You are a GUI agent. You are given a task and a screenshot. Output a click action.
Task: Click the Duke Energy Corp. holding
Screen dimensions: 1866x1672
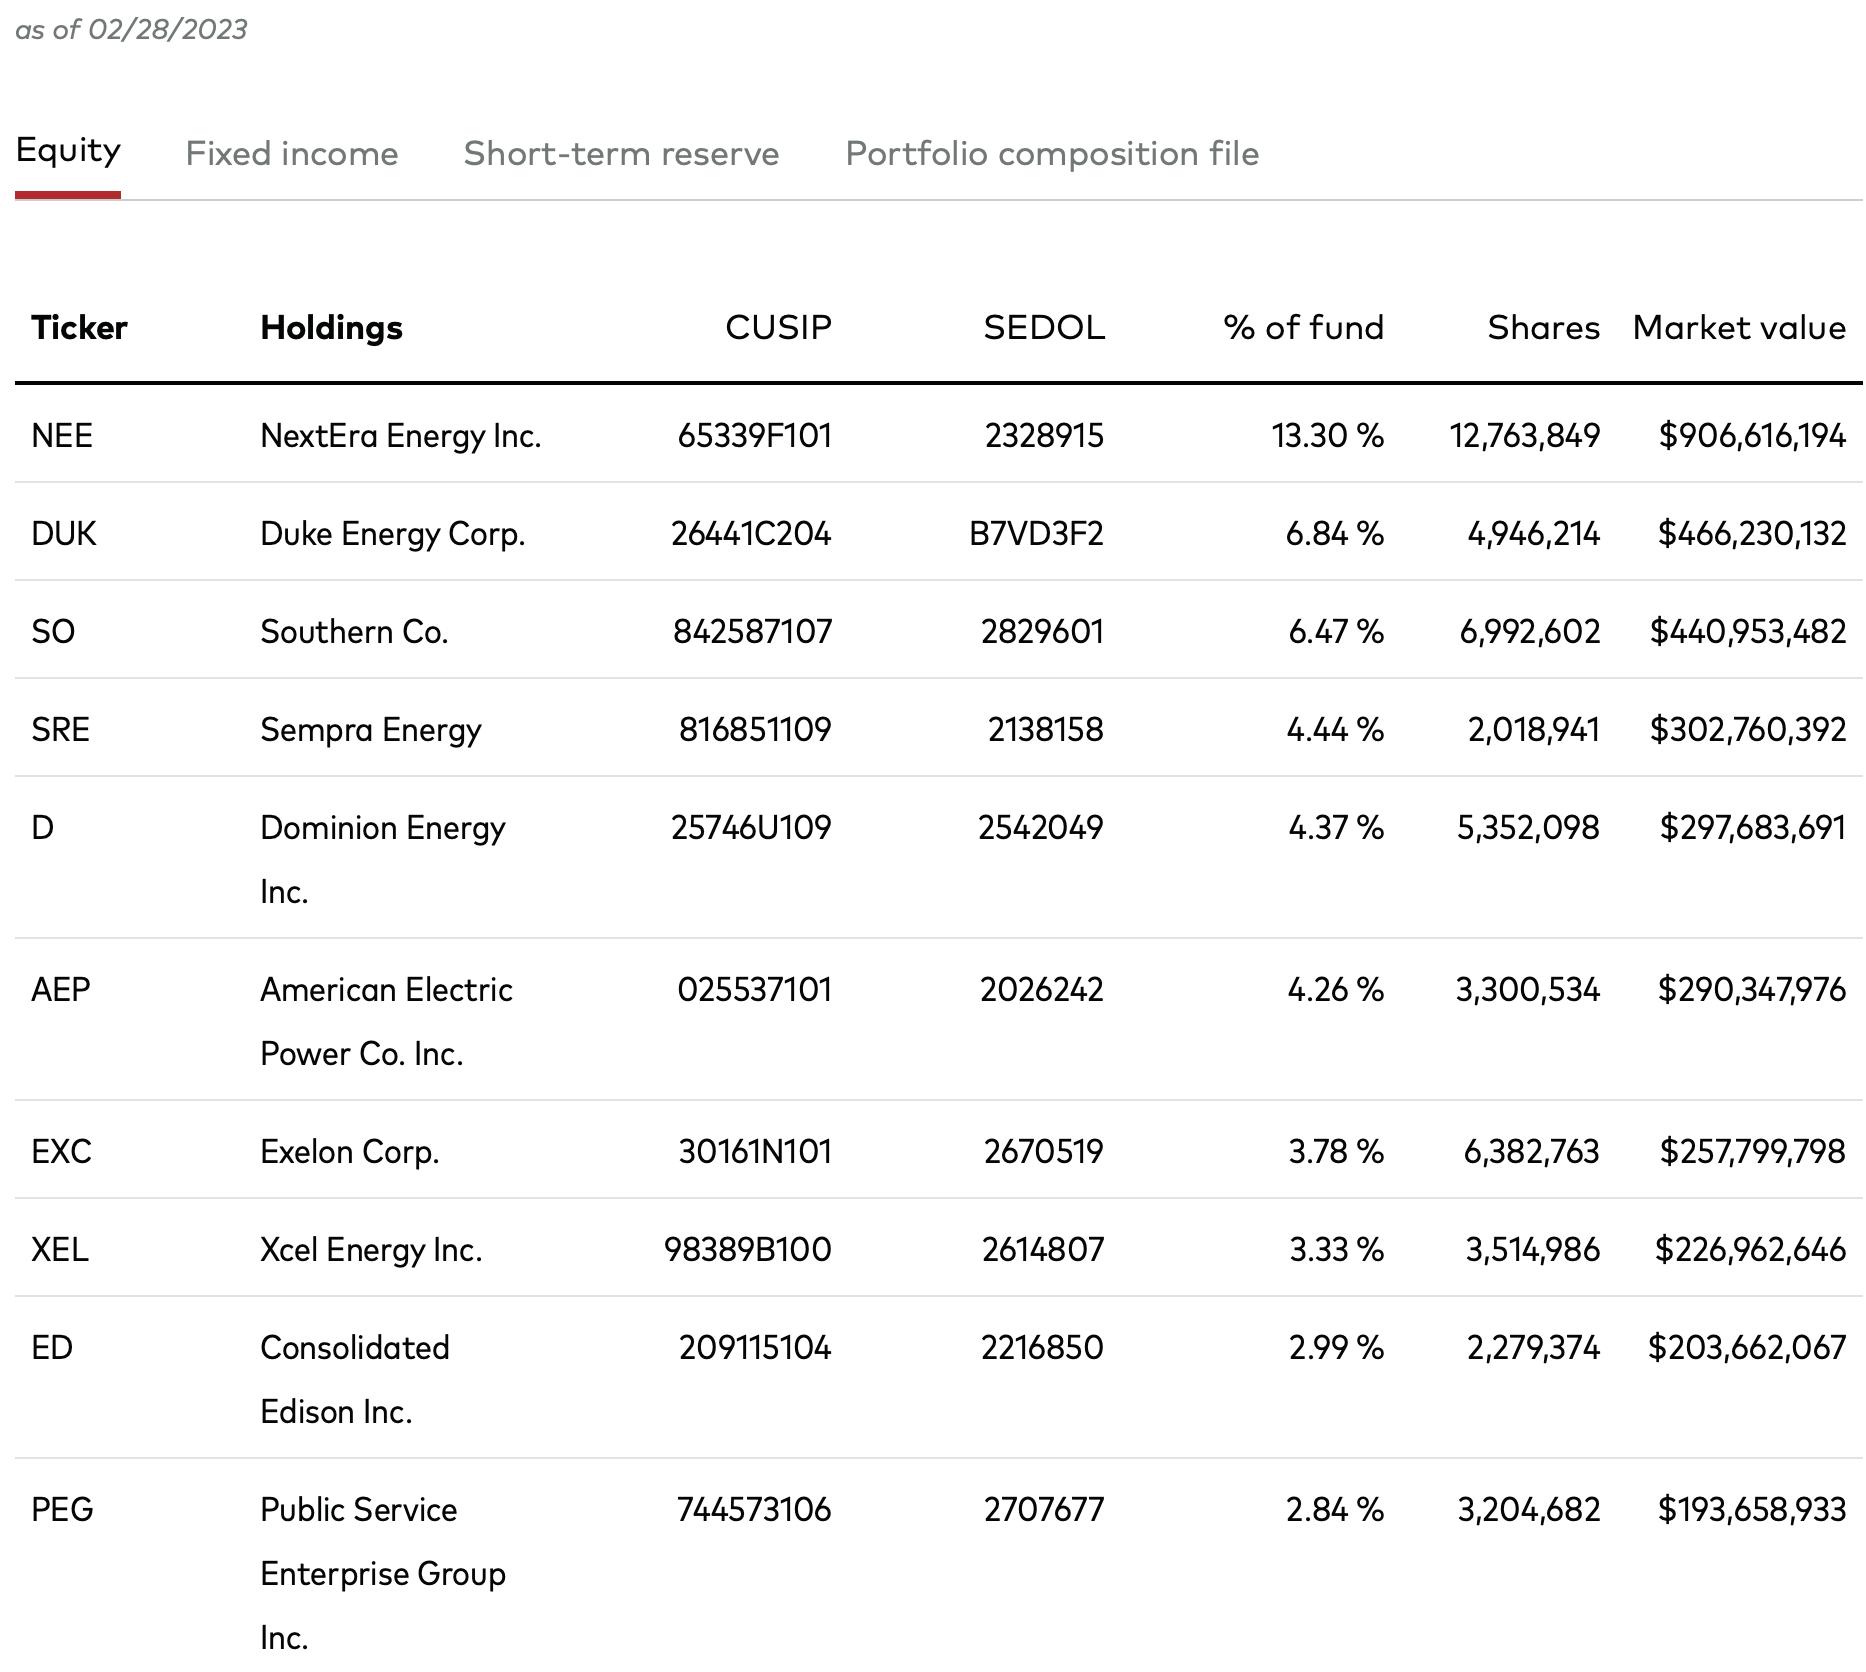point(392,534)
